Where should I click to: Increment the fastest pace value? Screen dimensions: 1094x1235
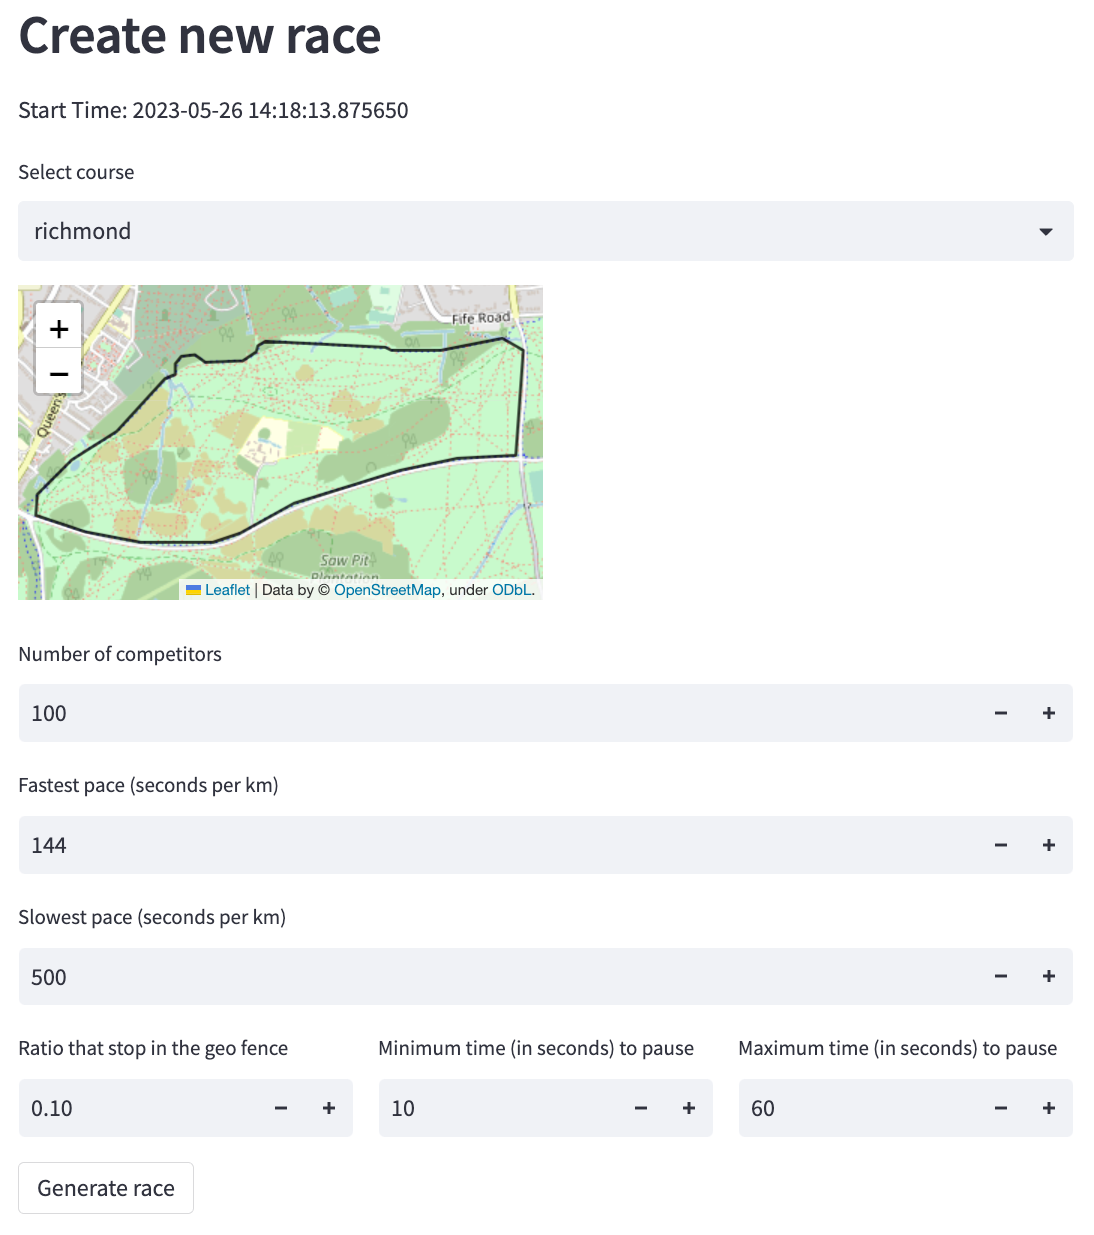tap(1049, 845)
